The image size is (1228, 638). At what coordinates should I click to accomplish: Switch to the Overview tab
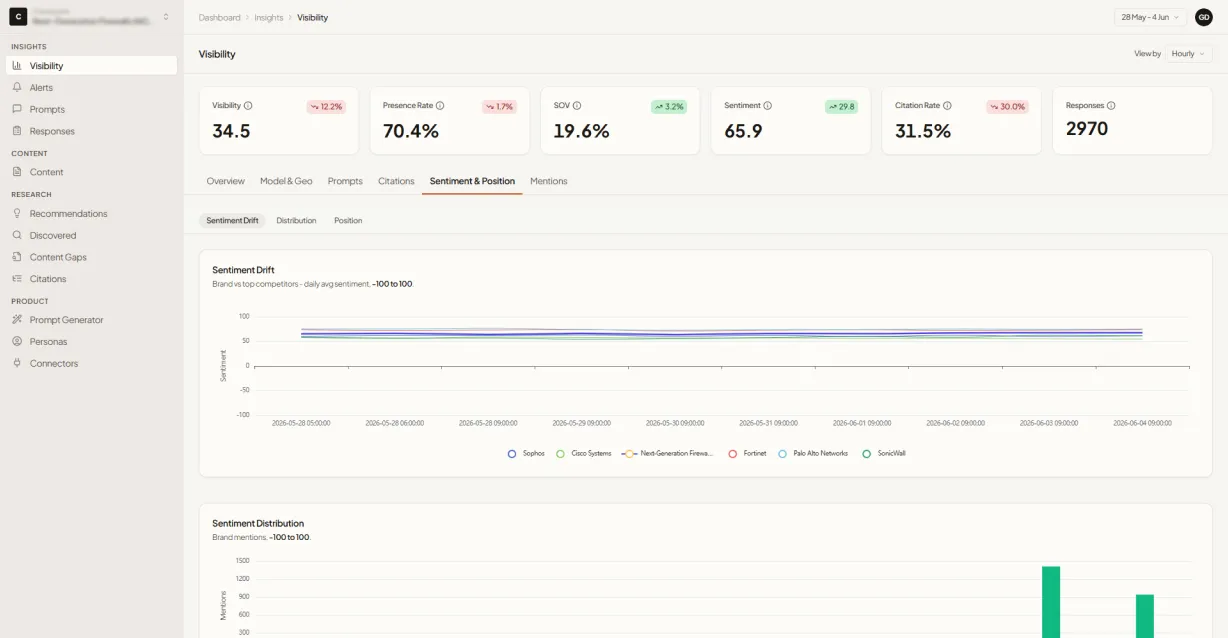click(x=226, y=181)
